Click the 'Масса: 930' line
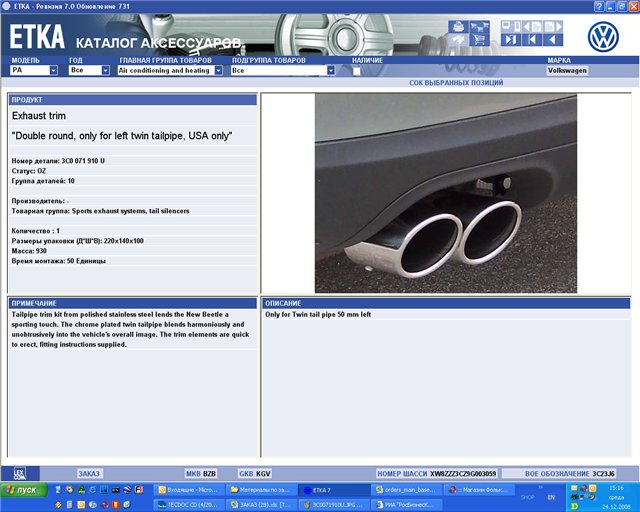The width and height of the screenshot is (640, 512). (x=29, y=251)
